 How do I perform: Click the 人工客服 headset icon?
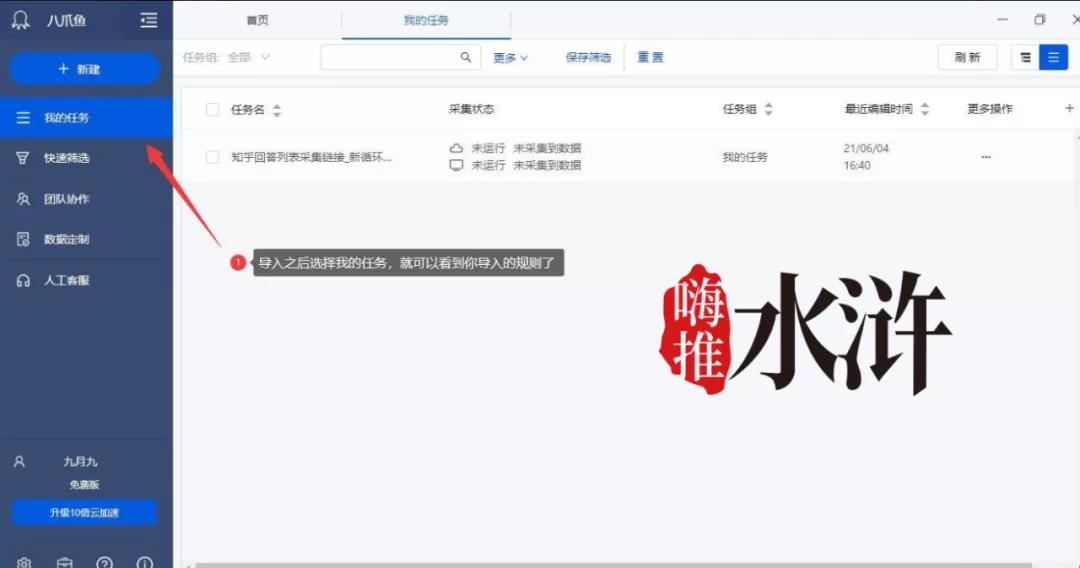[23, 280]
